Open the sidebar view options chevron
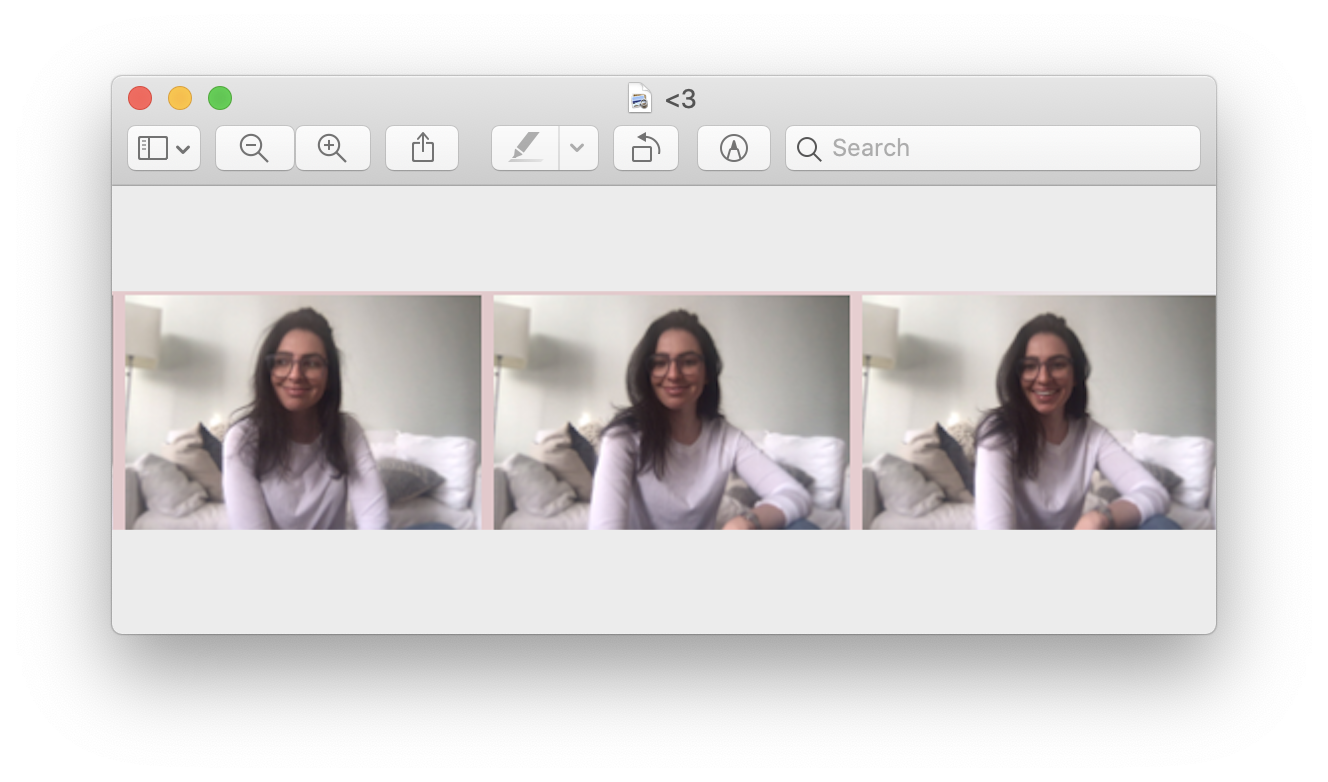Viewport: 1328px width, 782px height. click(x=183, y=149)
